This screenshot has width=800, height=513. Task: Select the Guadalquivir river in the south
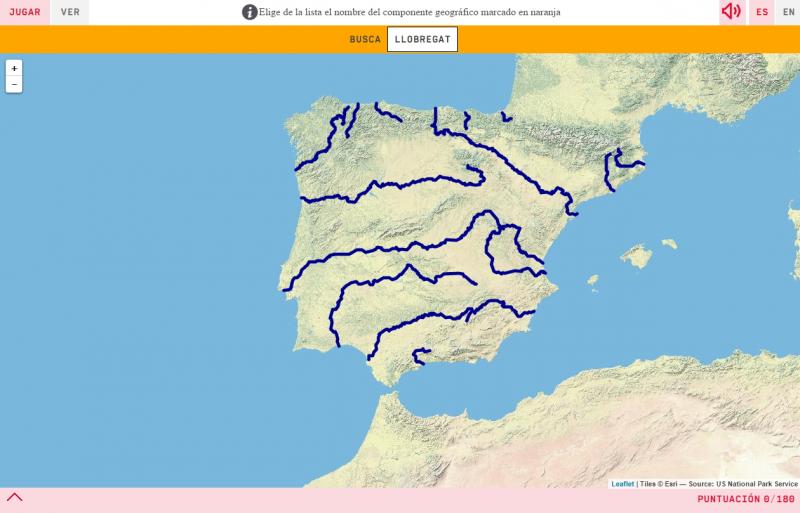tap(420, 321)
